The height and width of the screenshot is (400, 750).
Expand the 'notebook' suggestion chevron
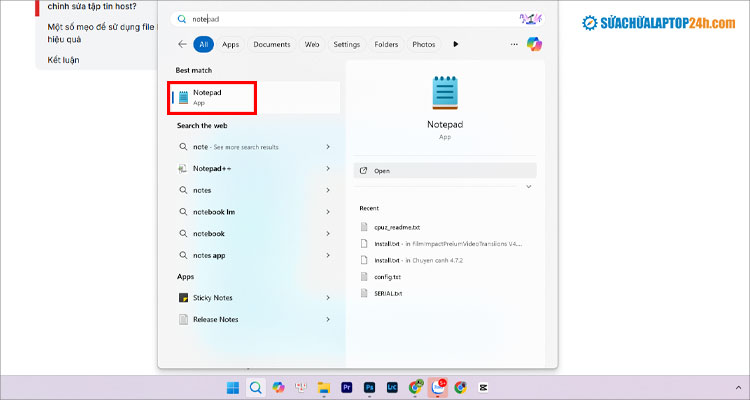point(328,233)
